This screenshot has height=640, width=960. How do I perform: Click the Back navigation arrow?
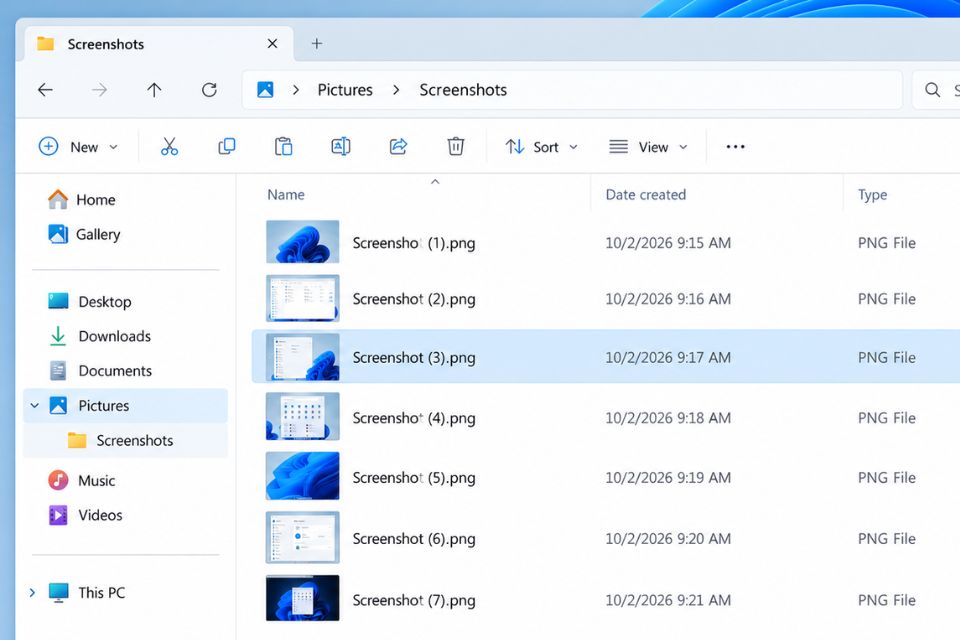pyautogui.click(x=45, y=90)
